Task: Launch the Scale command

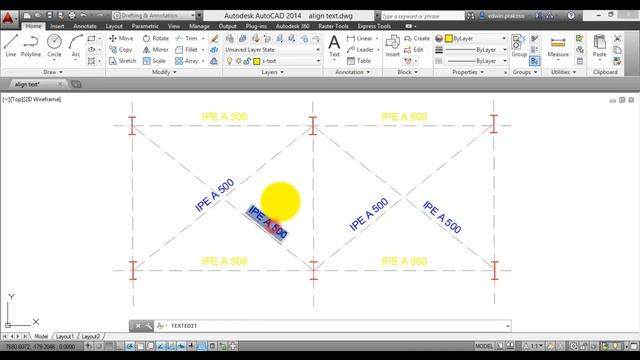Action: tap(154, 61)
